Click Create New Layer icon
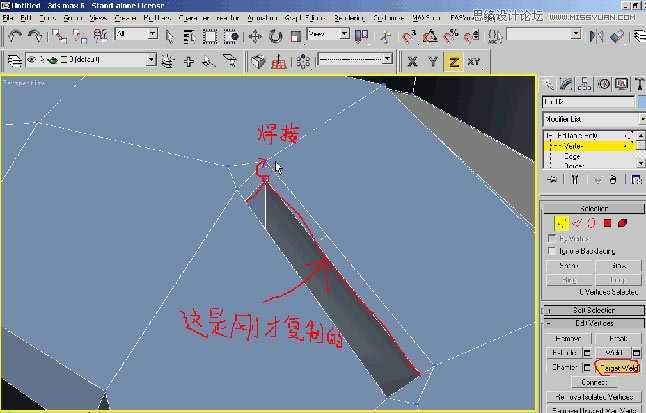Viewport: 646px width, 413px height. (167, 61)
